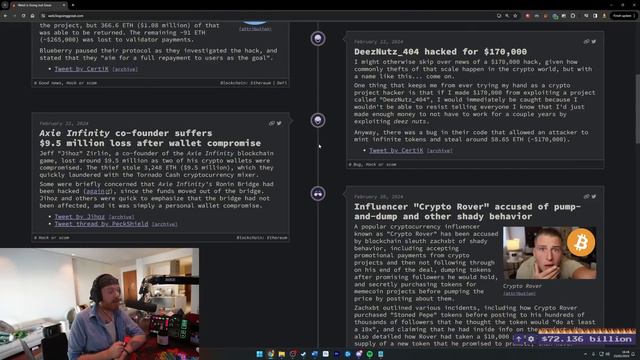Click the zoom magnifier icon in the address bar
Screen dimensions: 640x360
click(x=507, y=16)
